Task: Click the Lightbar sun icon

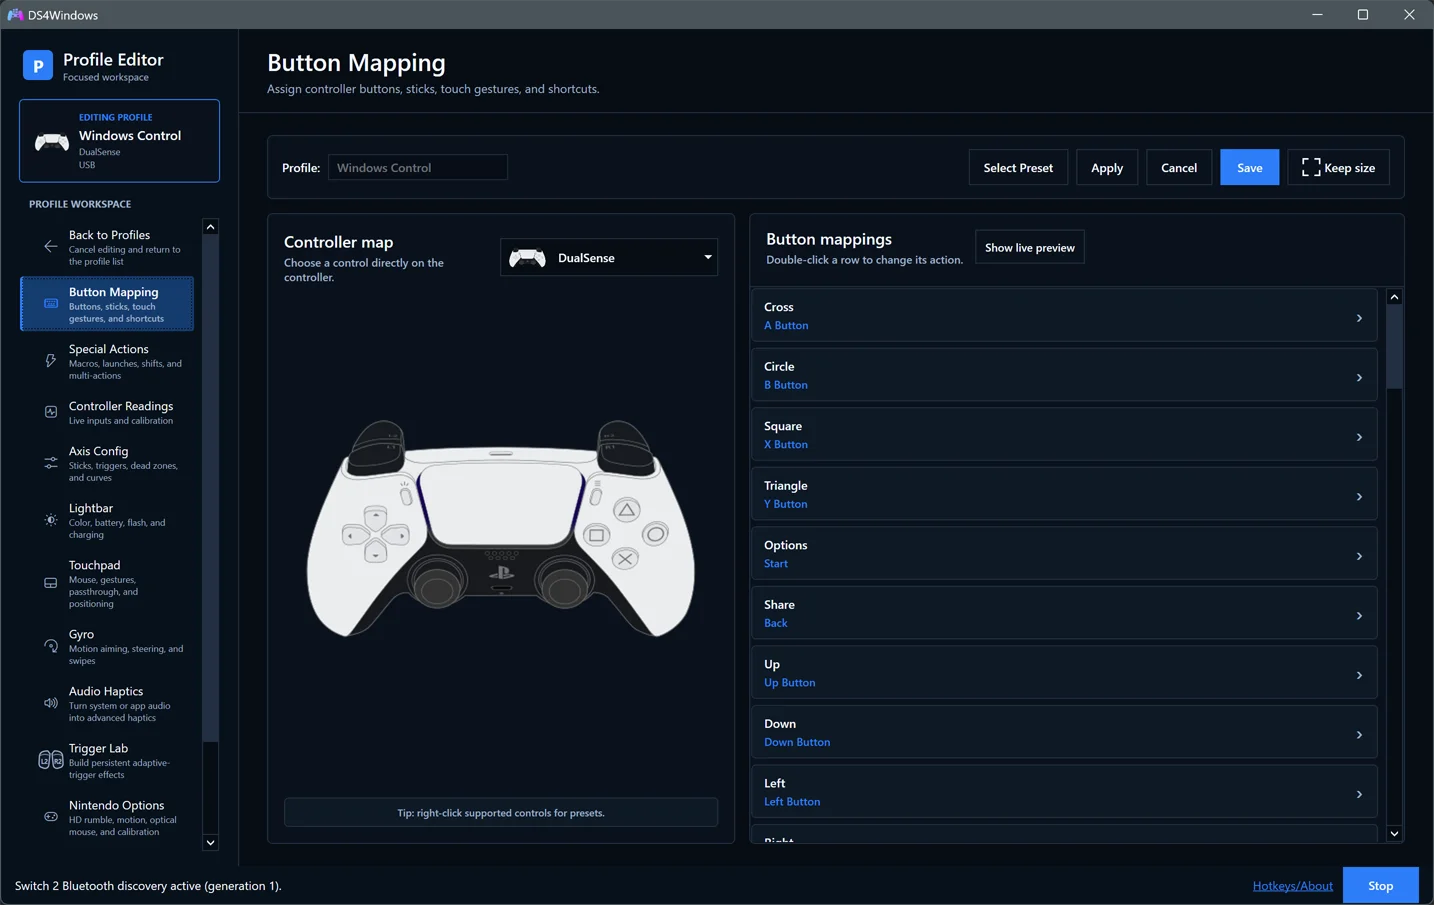Action: pos(51,519)
